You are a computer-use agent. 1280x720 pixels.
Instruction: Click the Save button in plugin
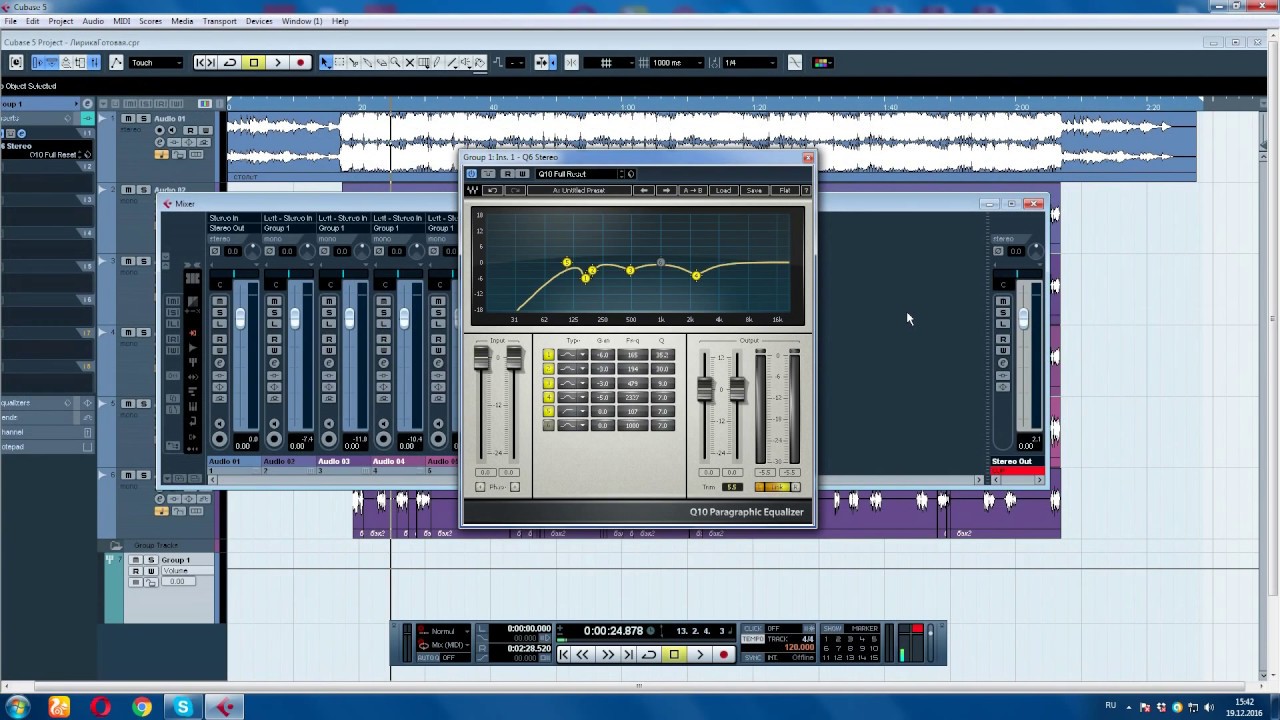[x=754, y=190]
